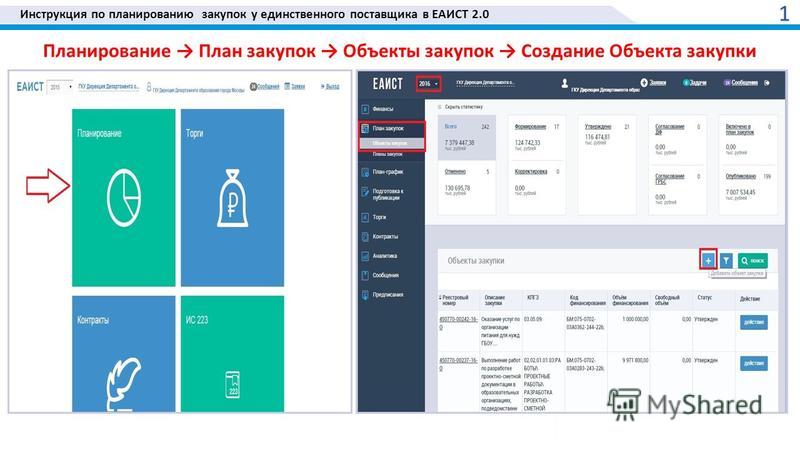Click the ЕАИСТ logo in the tile home screen
The height and width of the screenshot is (450, 800).
30,87
